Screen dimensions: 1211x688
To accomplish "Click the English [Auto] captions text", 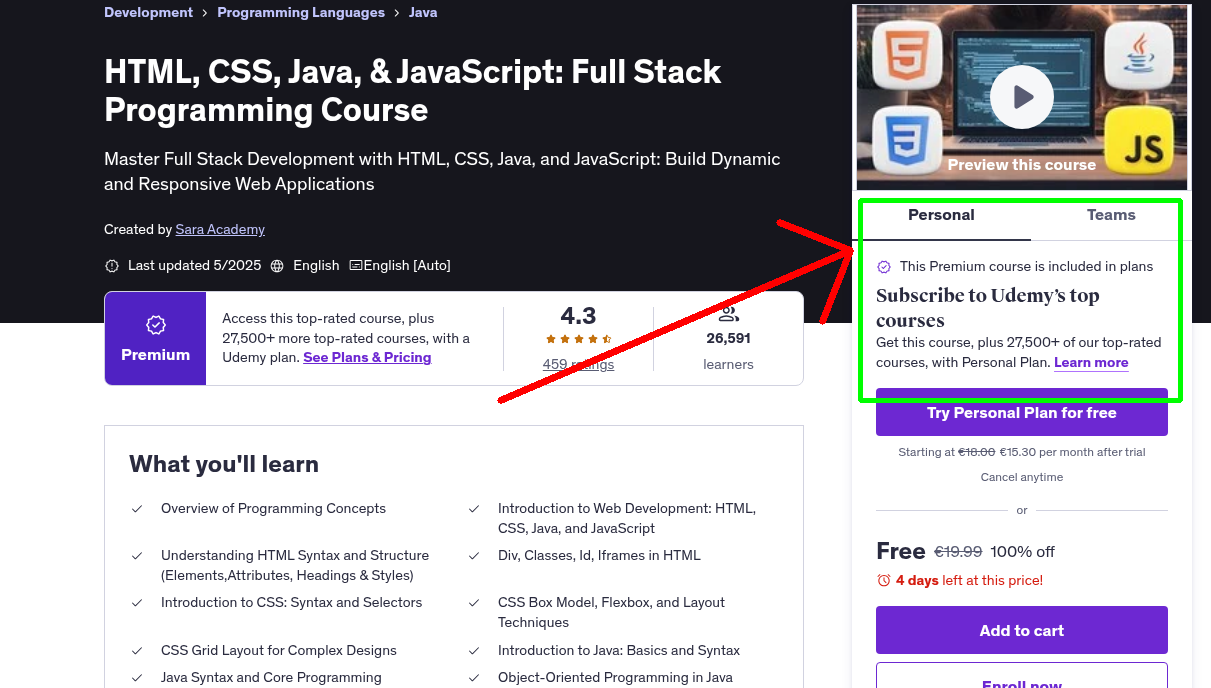I will coord(407,266).
